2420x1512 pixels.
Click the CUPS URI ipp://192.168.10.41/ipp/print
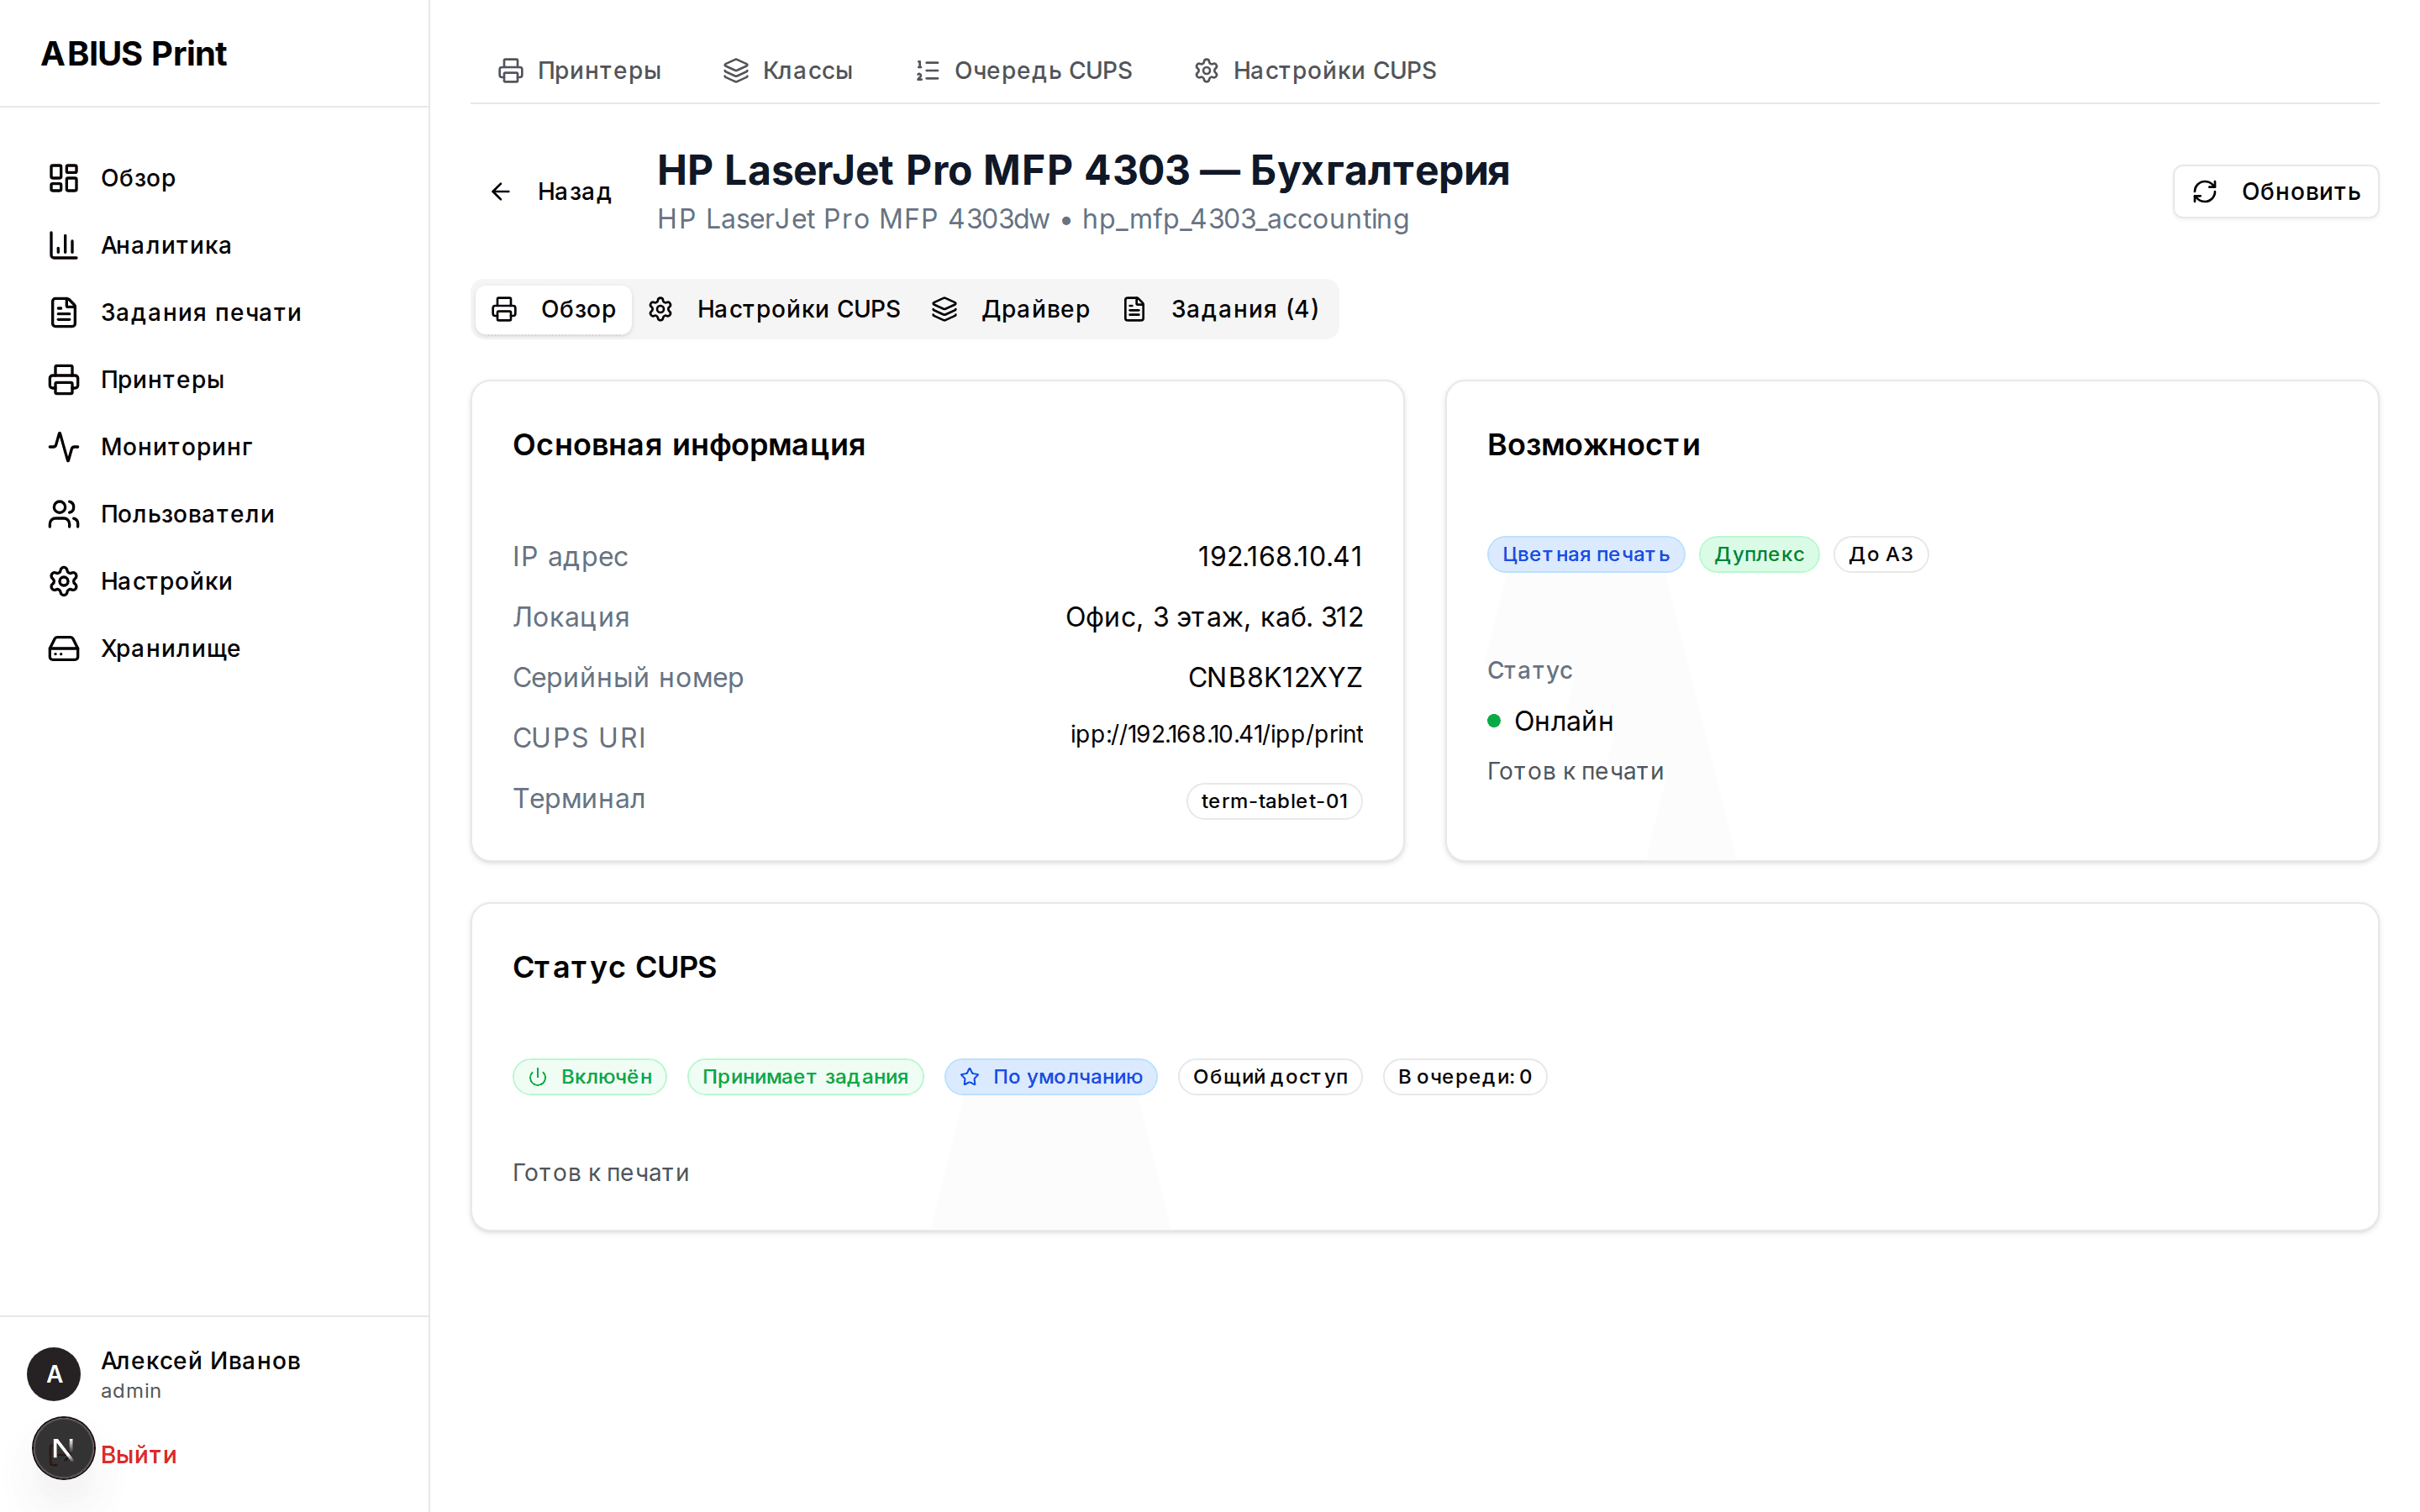click(1216, 735)
